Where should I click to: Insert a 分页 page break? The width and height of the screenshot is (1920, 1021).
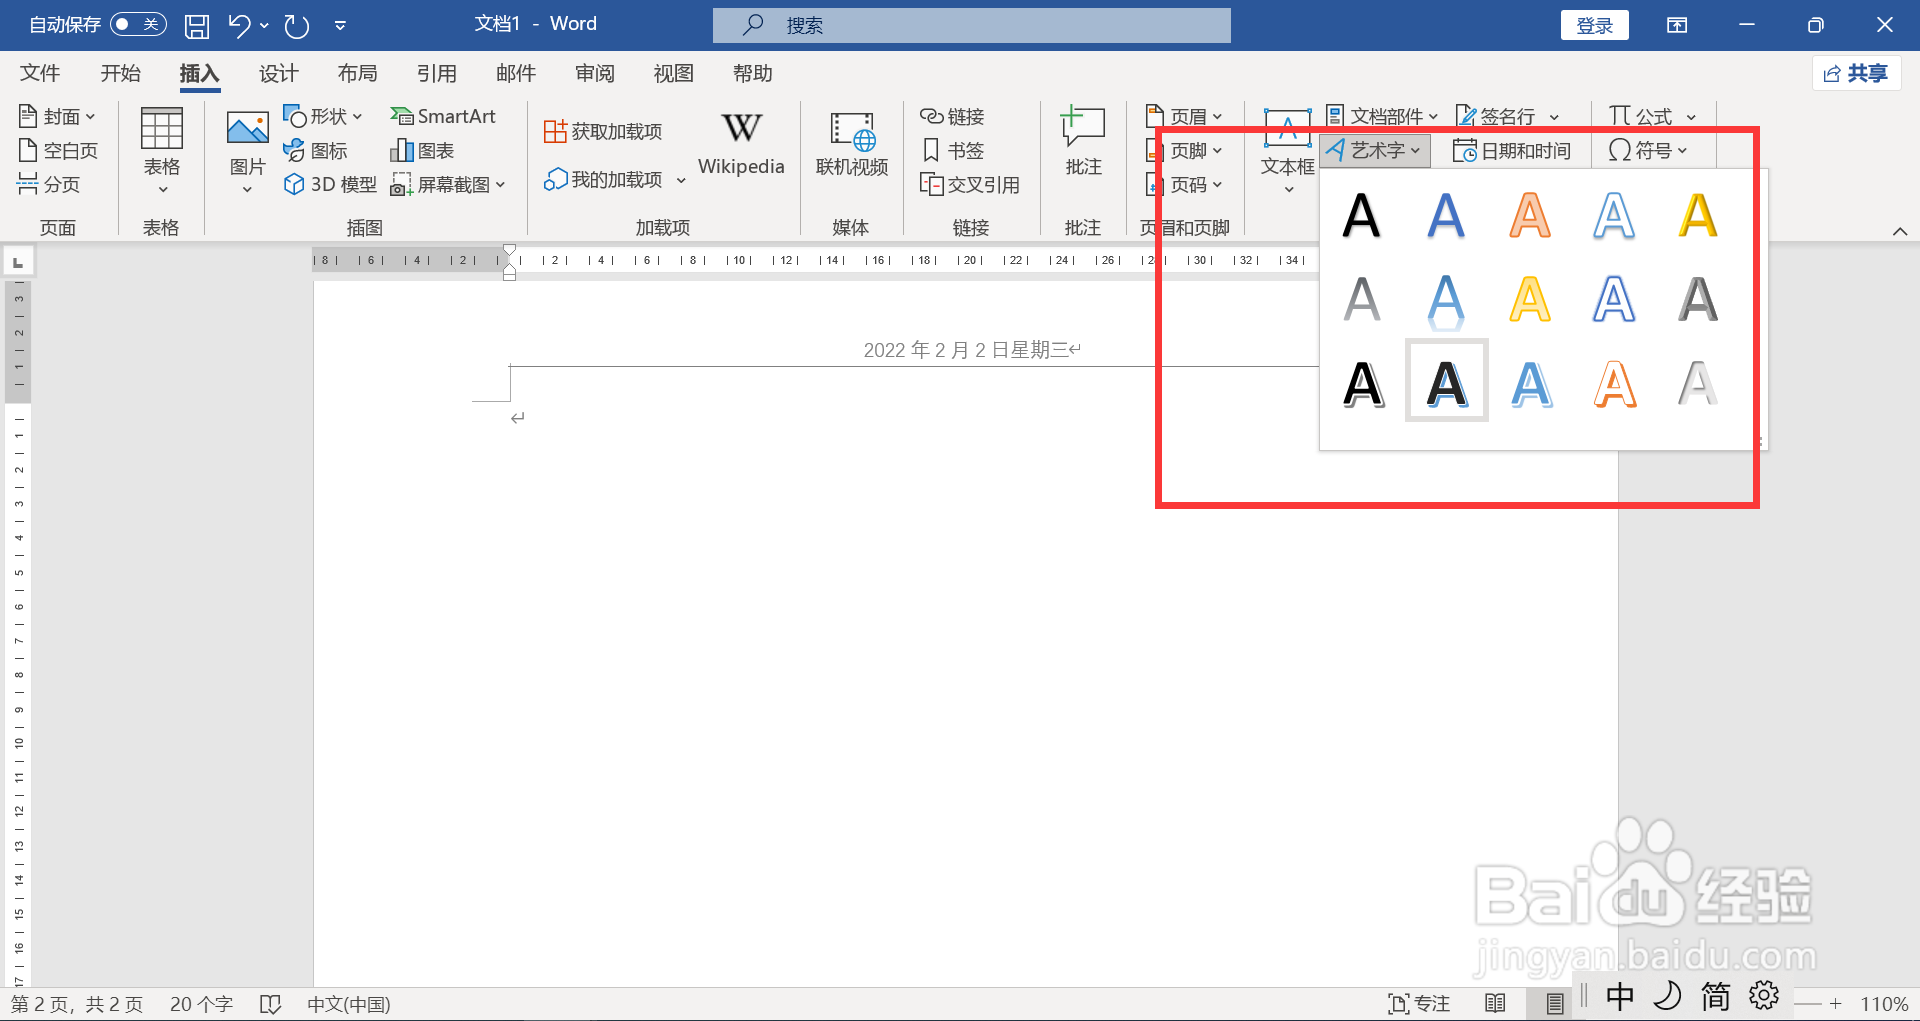click(x=49, y=184)
